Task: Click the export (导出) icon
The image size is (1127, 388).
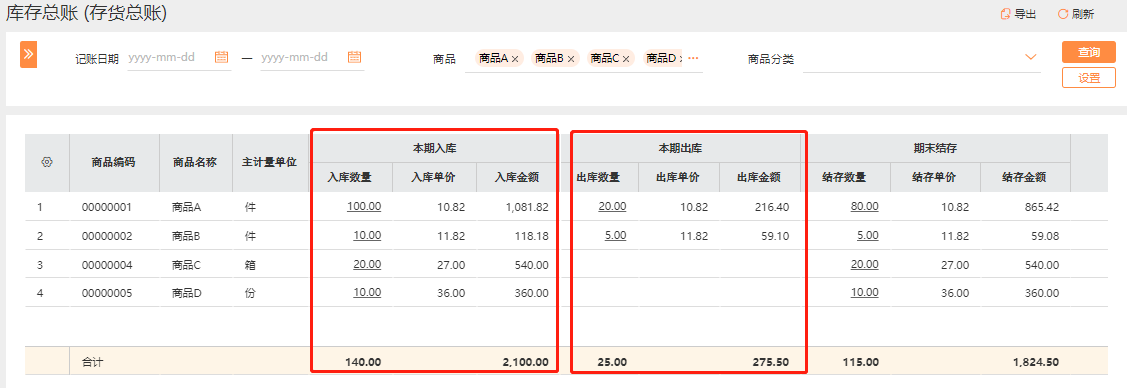Action: 1006,14
